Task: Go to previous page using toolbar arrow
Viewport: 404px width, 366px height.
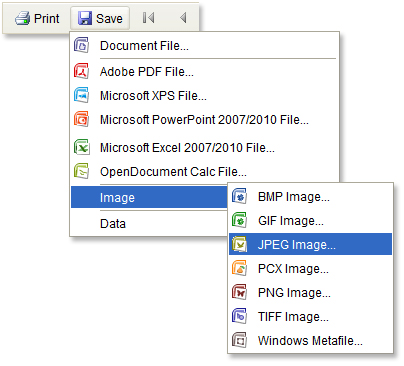Action: 183,18
